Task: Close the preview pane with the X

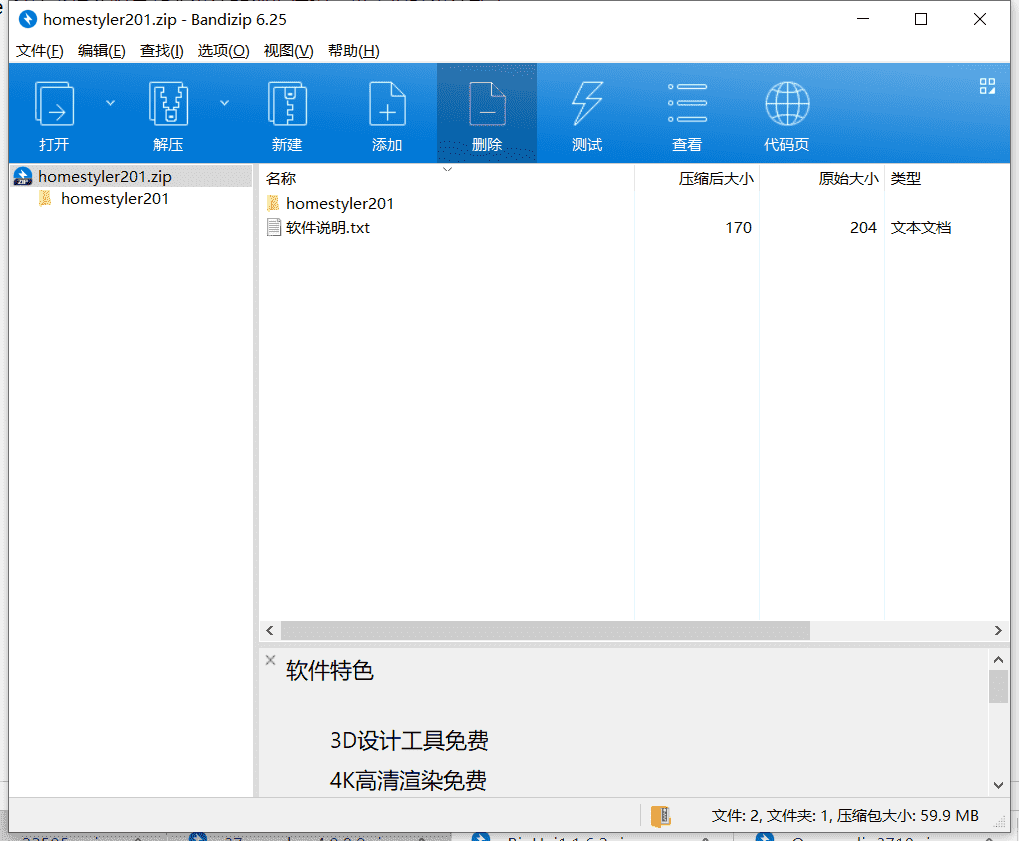Action: [x=270, y=660]
